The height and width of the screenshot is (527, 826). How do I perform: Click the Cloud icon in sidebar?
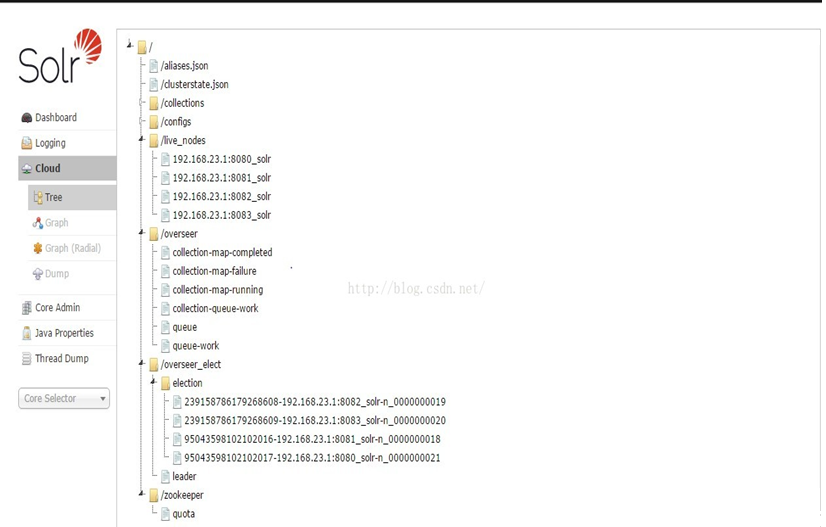tap(26, 169)
